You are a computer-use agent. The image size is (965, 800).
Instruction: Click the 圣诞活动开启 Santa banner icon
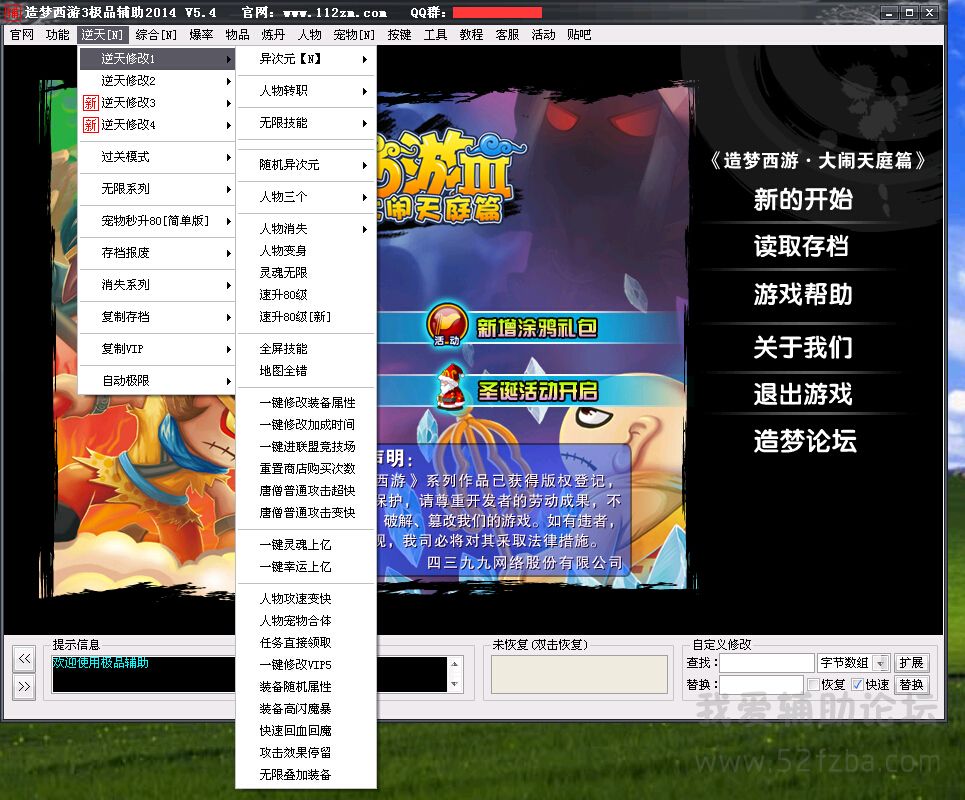(x=450, y=386)
